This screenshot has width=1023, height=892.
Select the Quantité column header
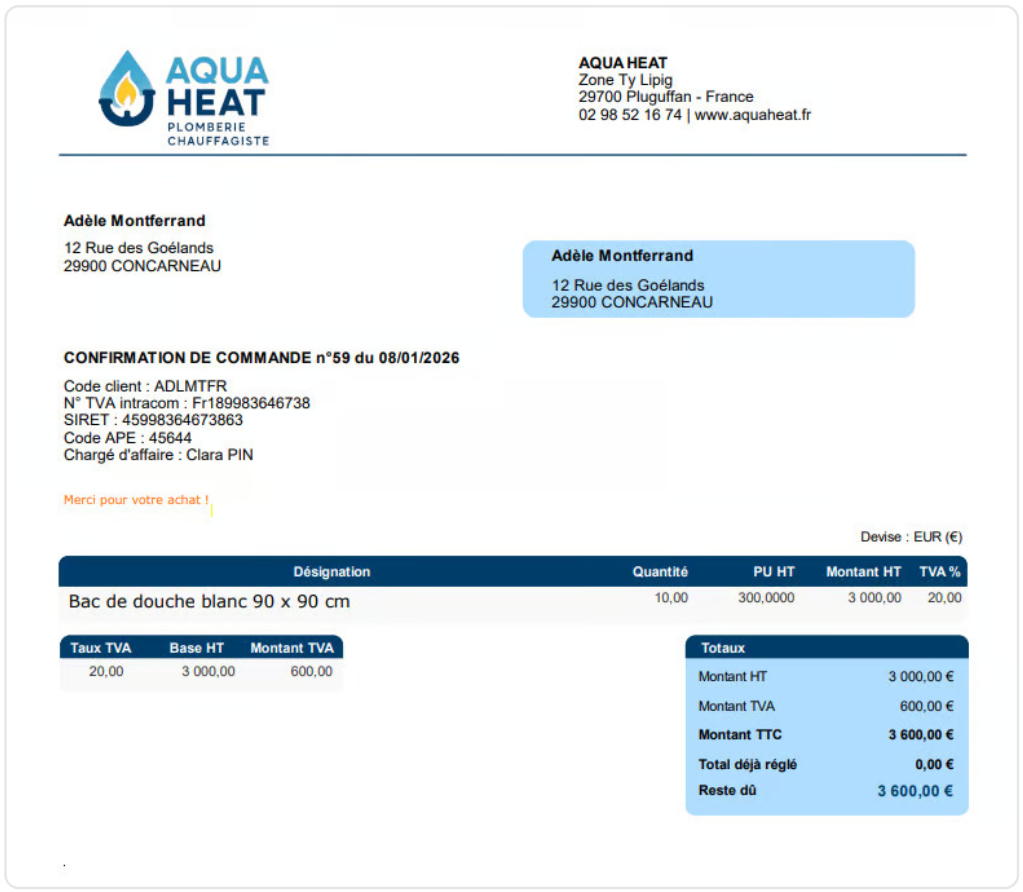click(660, 572)
